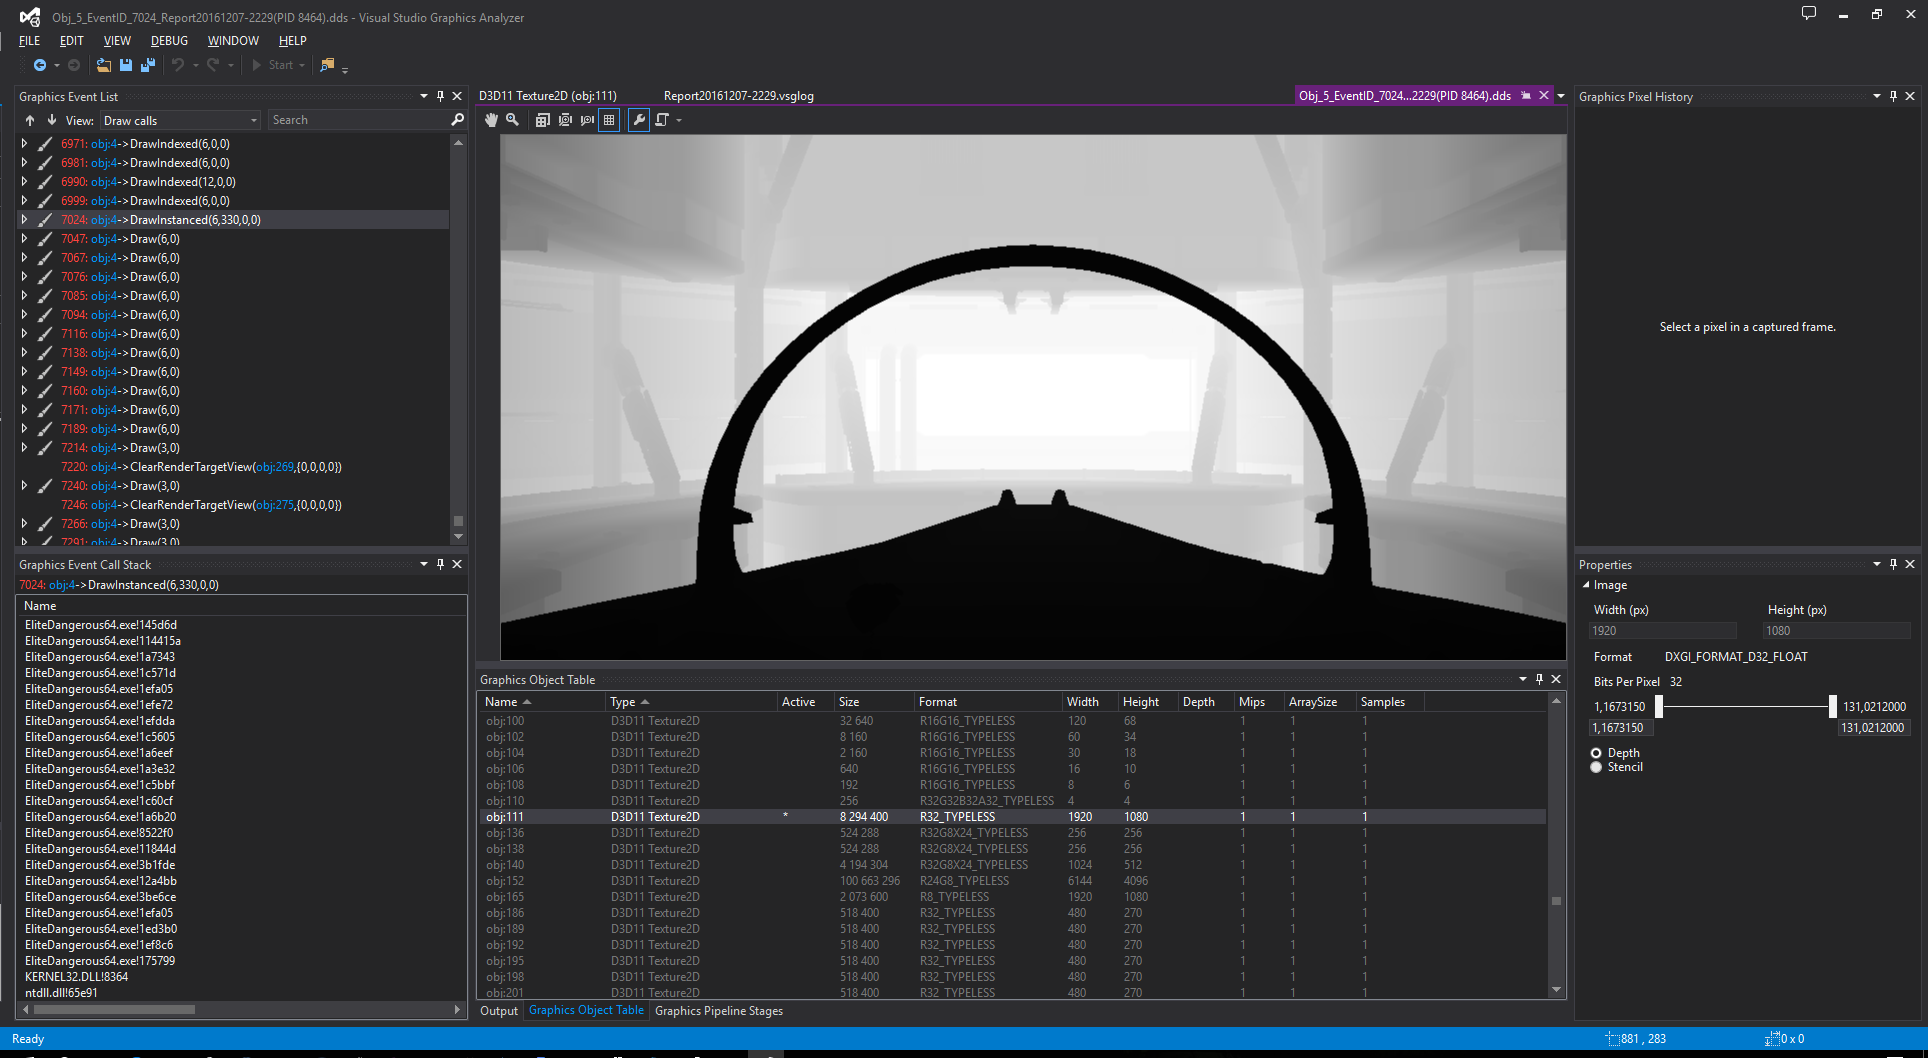Open the HELP menu
Screen dimensions: 1928x1058
[293, 41]
